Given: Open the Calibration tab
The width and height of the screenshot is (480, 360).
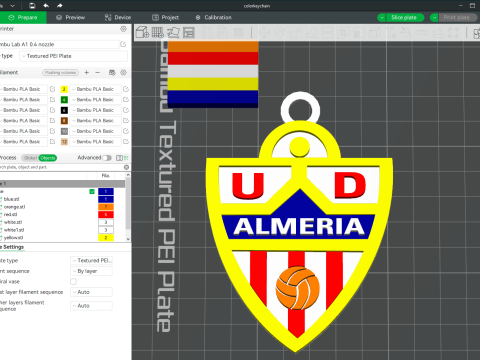Looking at the screenshot, I should (x=213, y=18).
